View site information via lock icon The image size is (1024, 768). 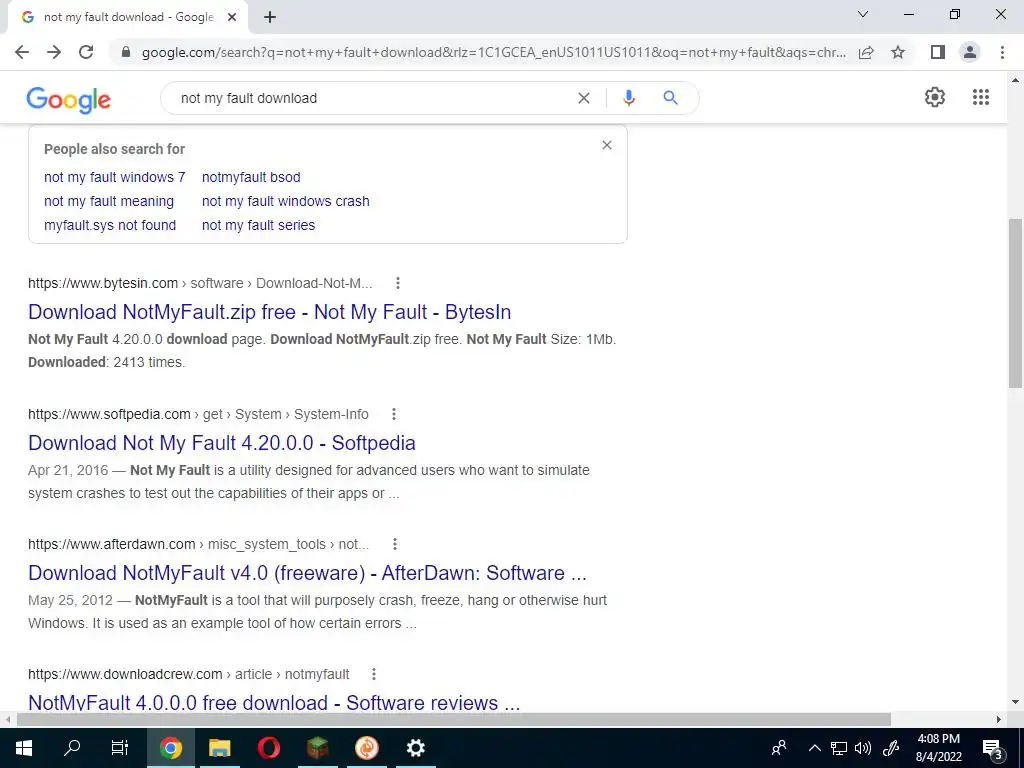click(126, 52)
